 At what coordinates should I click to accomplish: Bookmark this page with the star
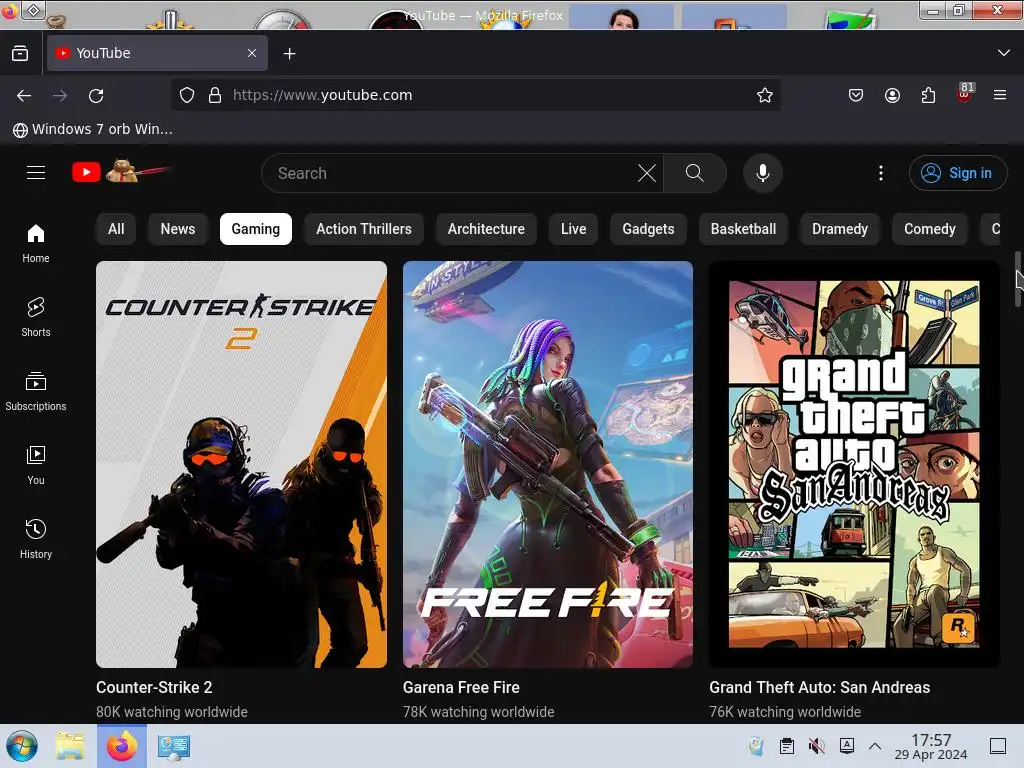click(765, 95)
